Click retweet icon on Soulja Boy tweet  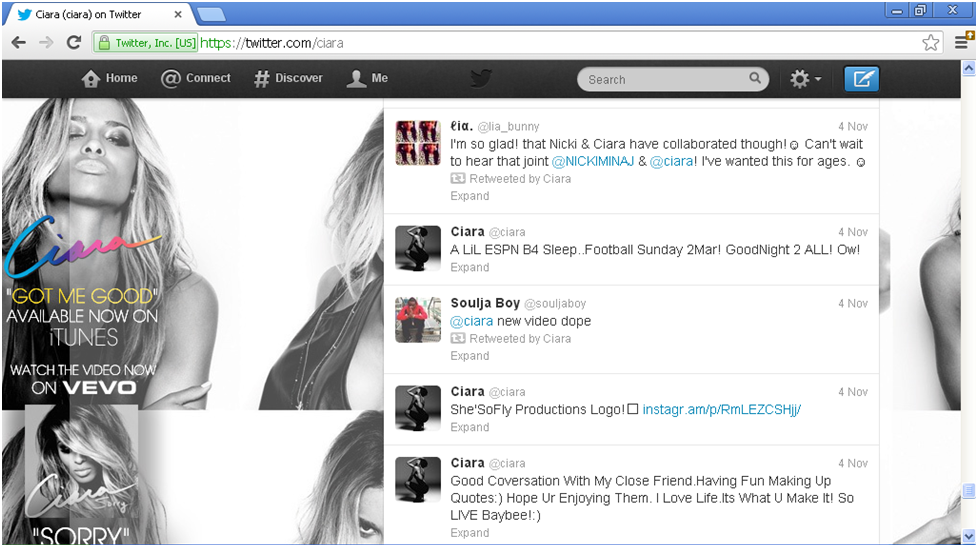click(x=458, y=338)
